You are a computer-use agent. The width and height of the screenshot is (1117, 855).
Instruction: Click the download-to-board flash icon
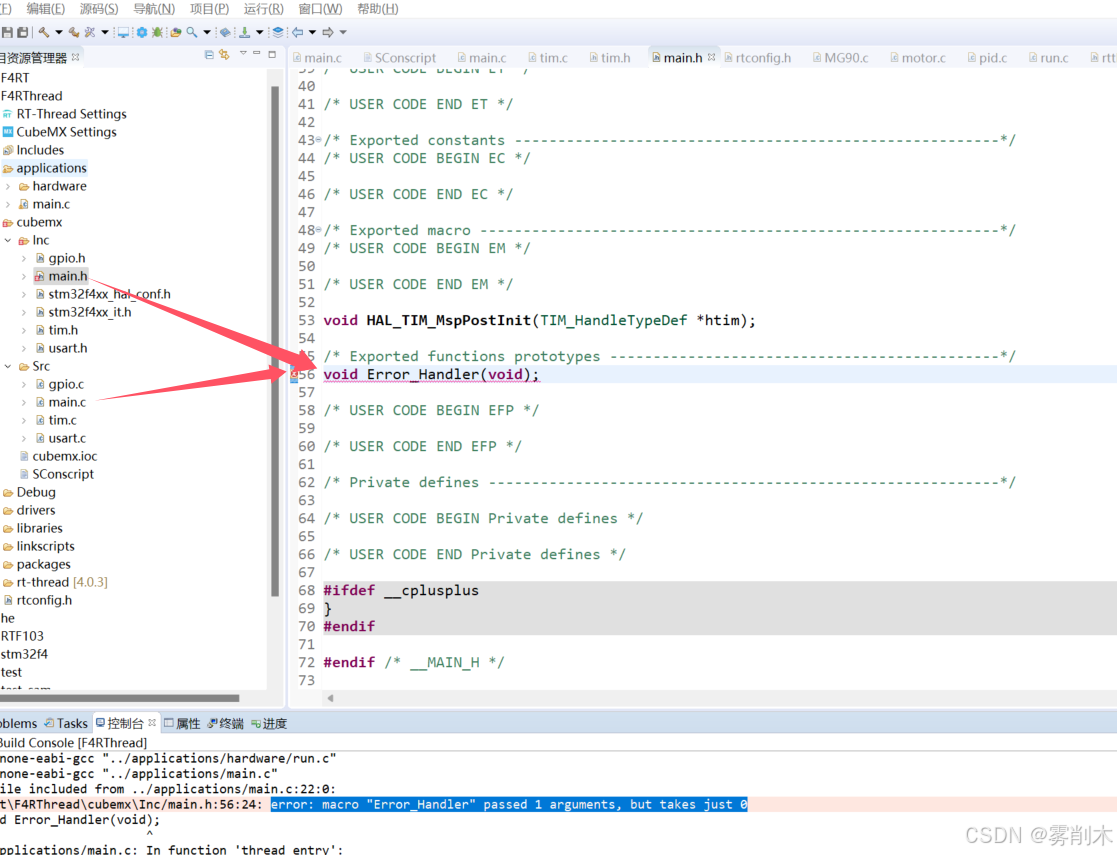pos(245,31)
